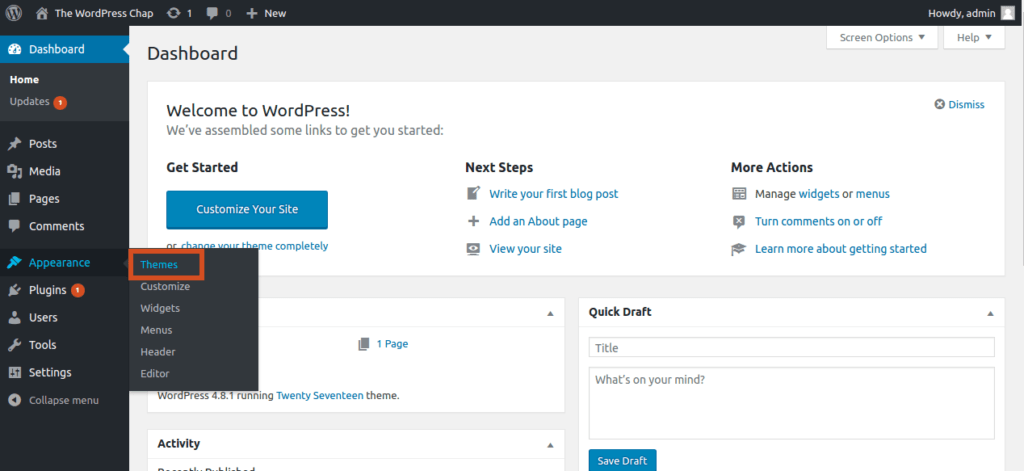Viewport: 1024px width, 471px height.
Task: Collapse the Quick Draft panel arrow
Action: pos(990,314)
